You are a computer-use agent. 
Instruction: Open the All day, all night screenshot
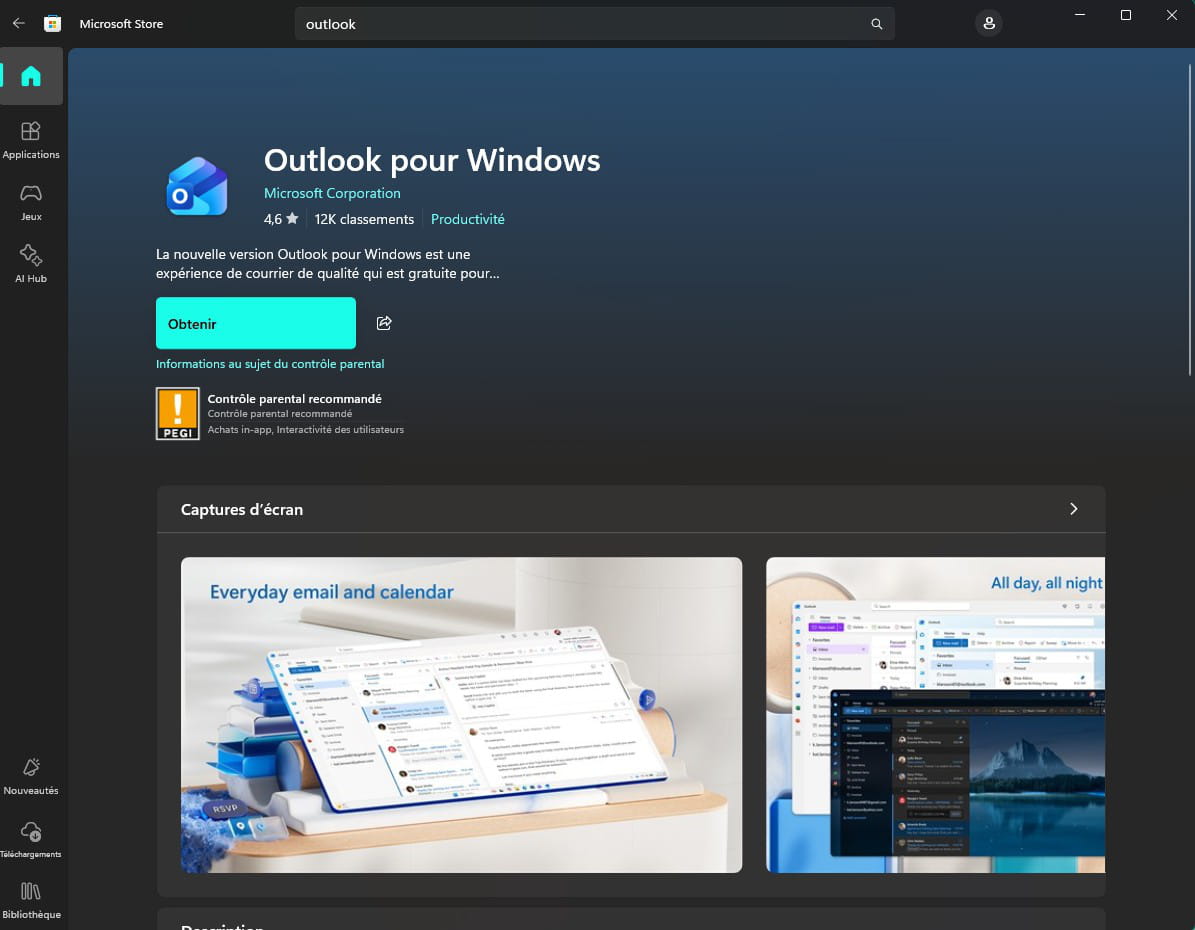coord(935,715)
